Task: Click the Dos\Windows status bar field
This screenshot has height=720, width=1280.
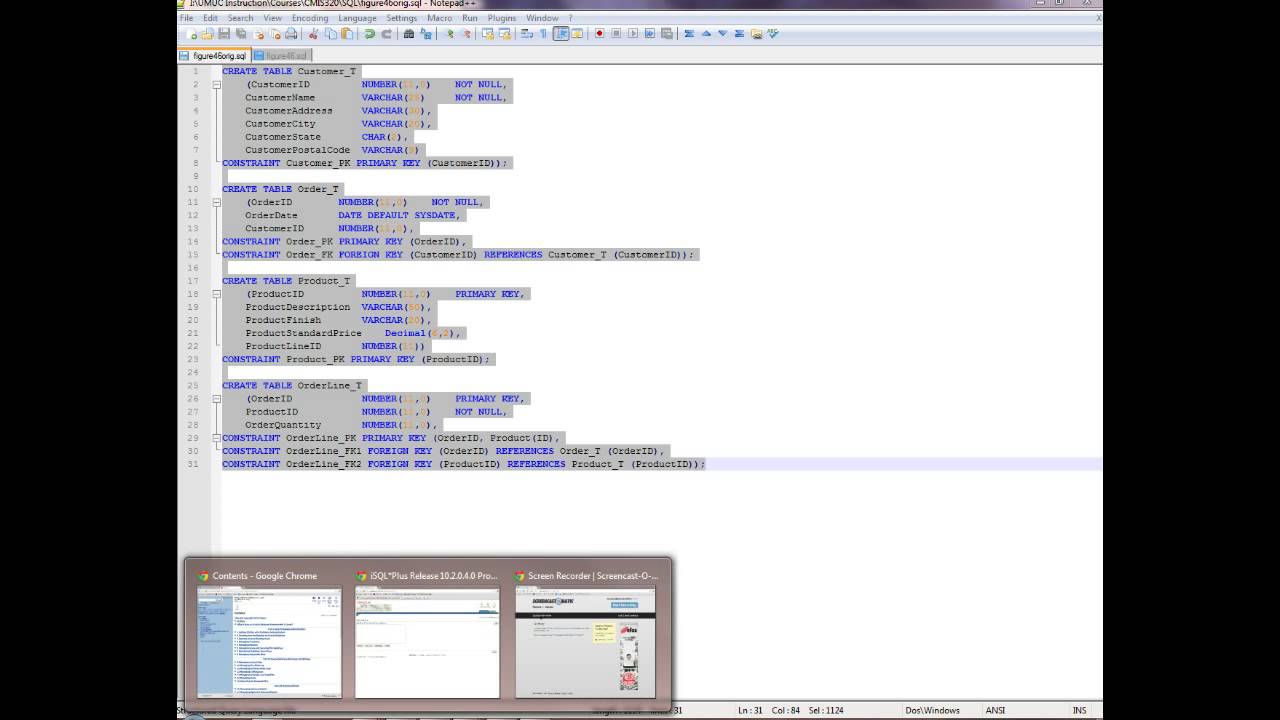Action: (x=932, y=710)
